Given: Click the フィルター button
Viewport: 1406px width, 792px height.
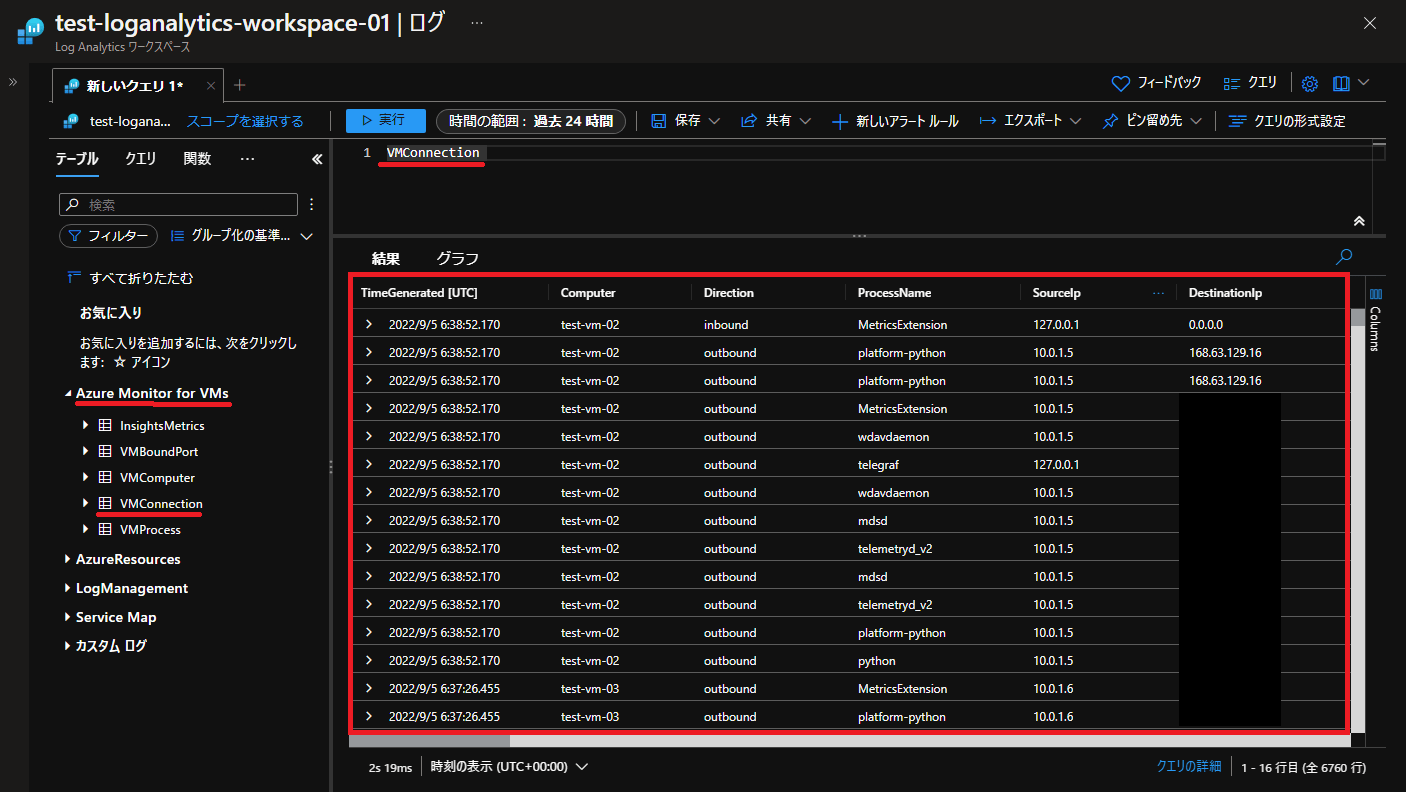Looking at the screenshot, I should [109, 236].
